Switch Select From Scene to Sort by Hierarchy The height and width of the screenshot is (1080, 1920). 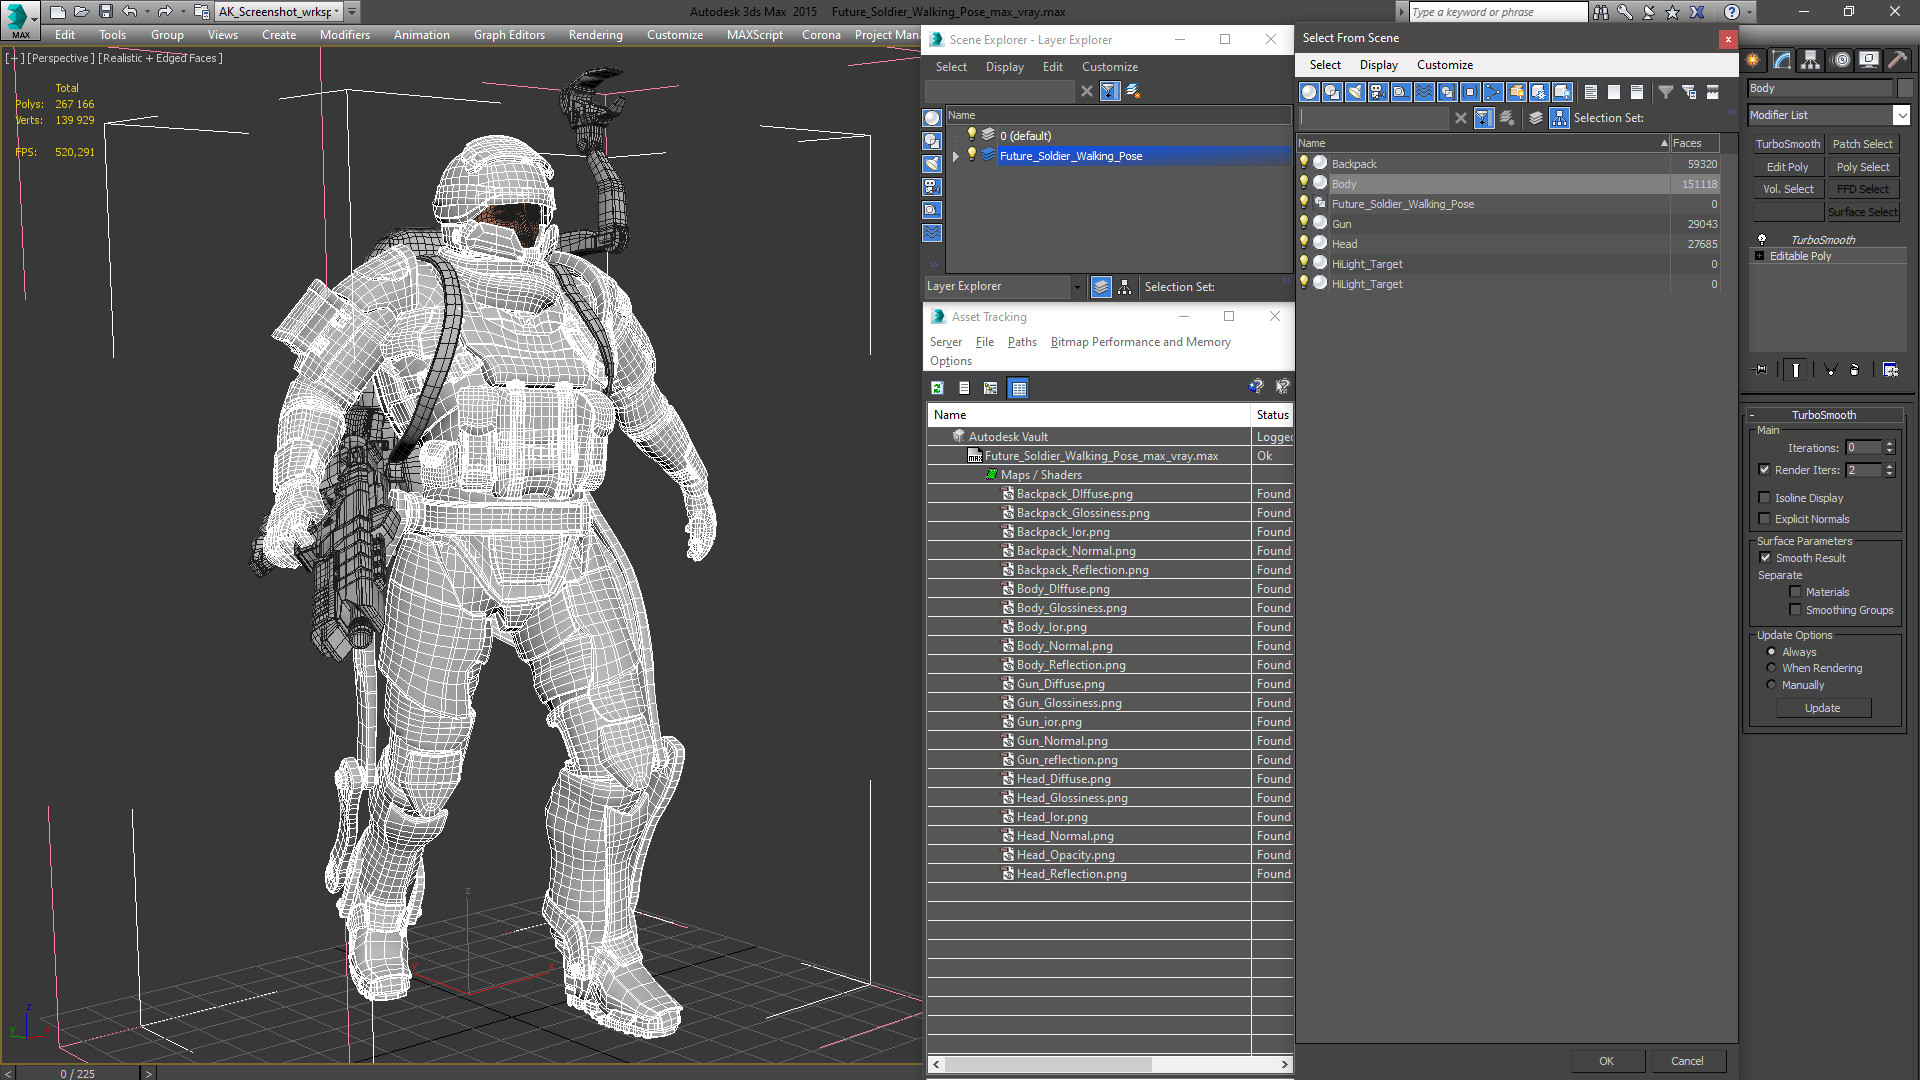tap(1560, 118)
